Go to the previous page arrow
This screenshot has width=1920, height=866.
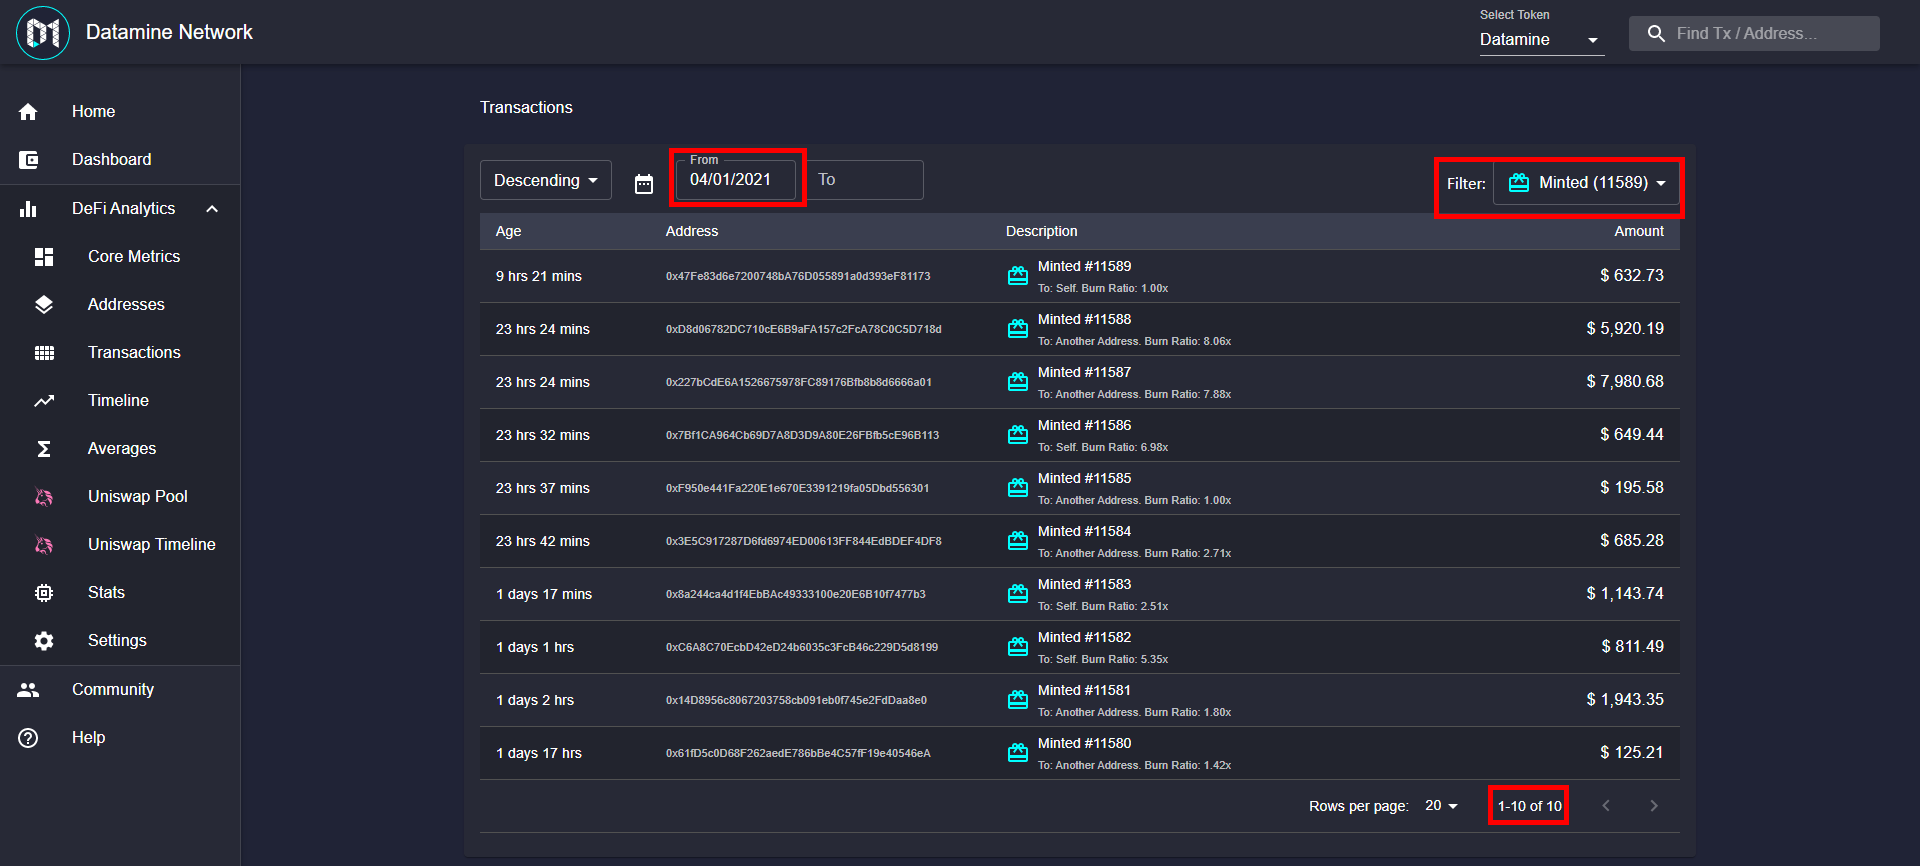[1606, 806]
